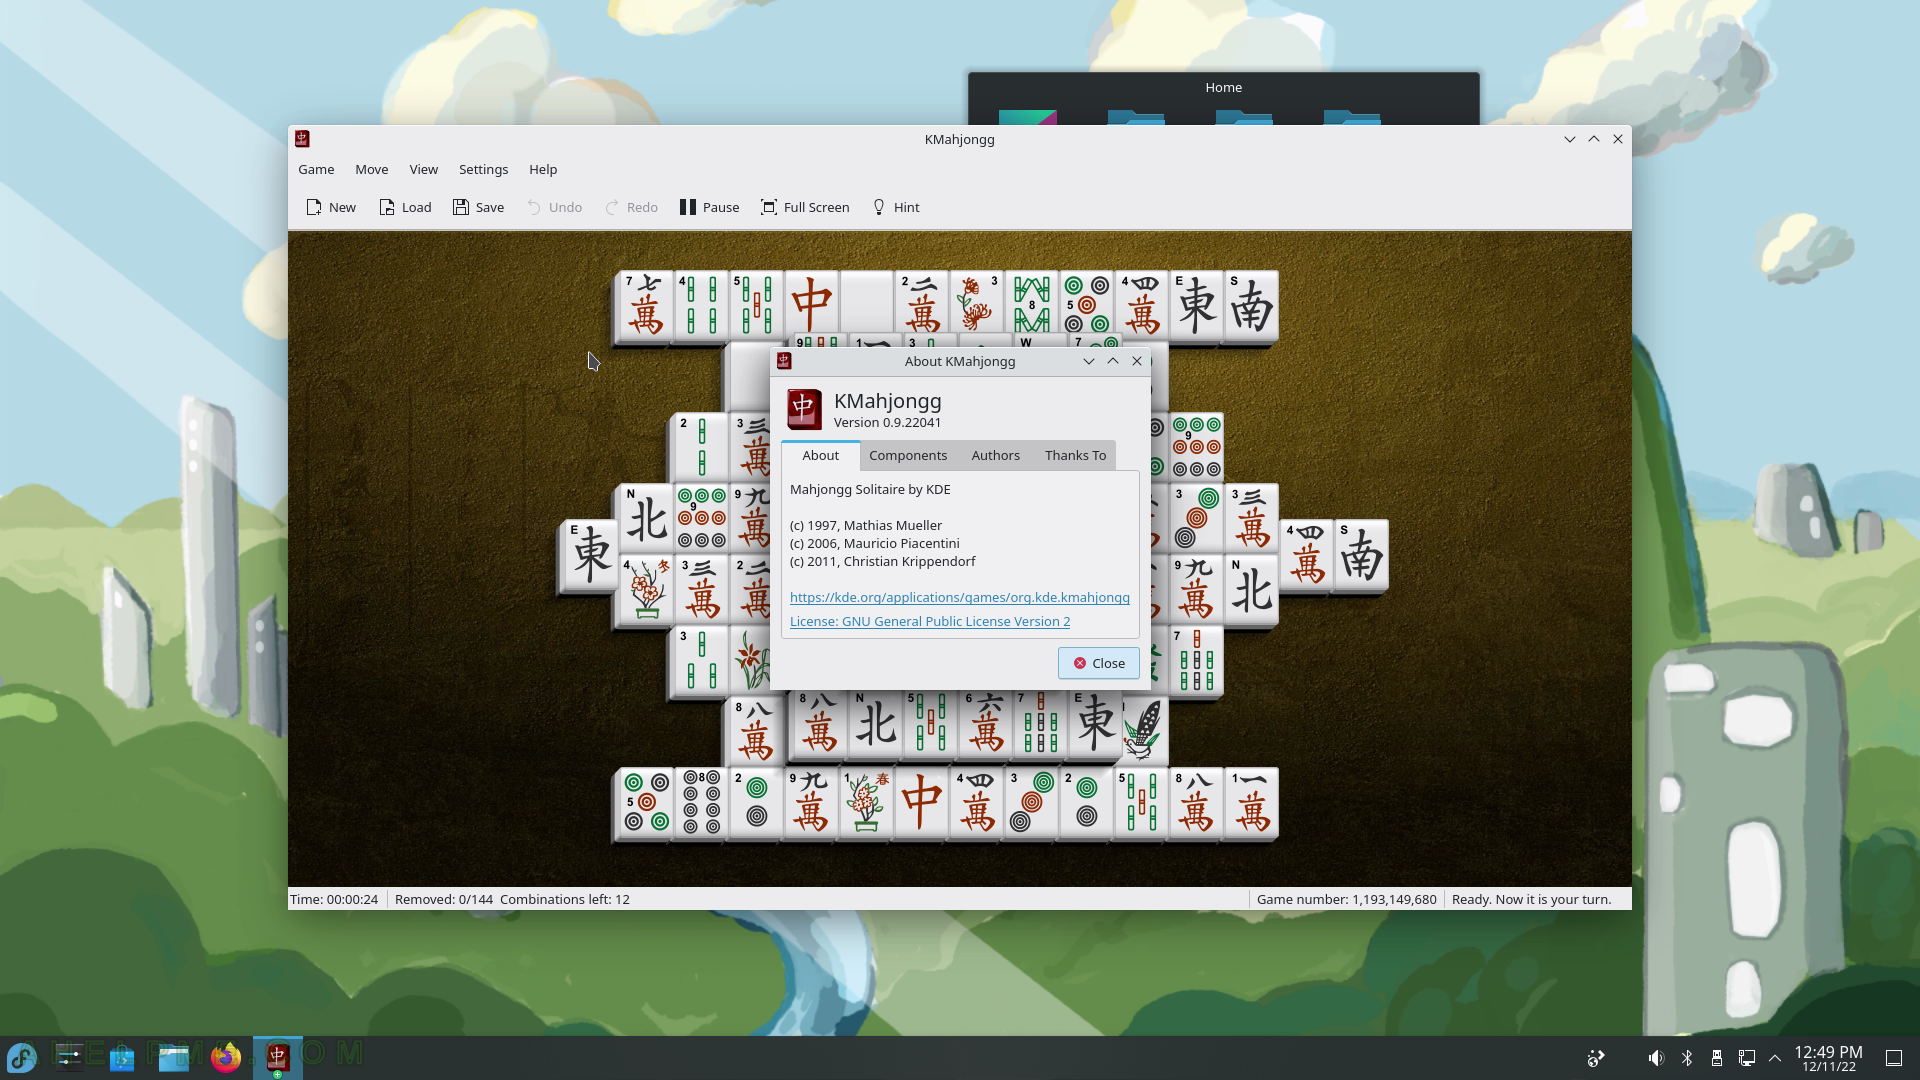The image size is (1920, 1080).
Task: Minimize the KMahjongg main window
Action: click(x=1569, y=139)
